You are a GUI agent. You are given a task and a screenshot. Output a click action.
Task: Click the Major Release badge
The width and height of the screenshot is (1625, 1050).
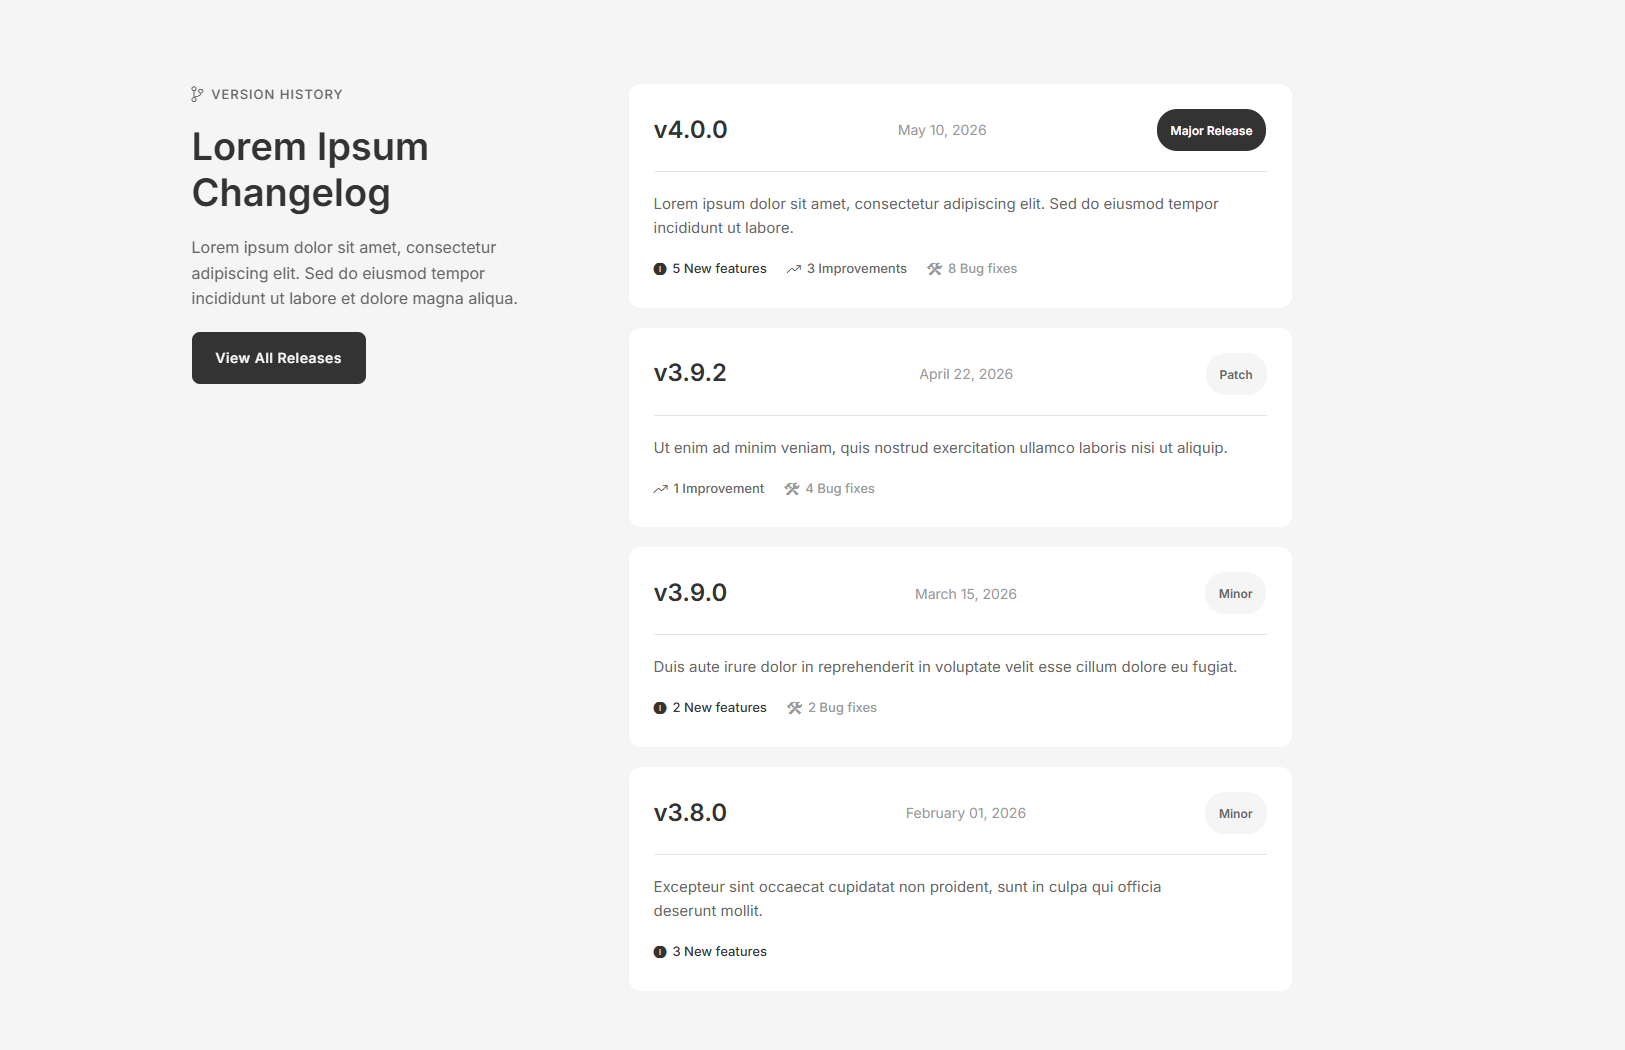1211,130
